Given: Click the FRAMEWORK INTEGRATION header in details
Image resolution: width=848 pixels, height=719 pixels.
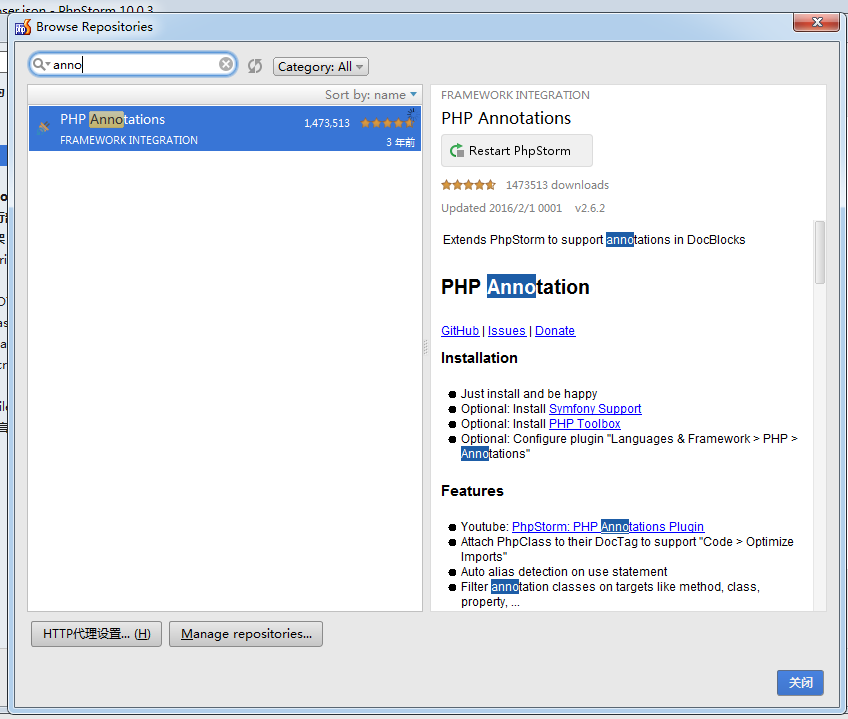Looking at the screenshot, I should pos(515,95).
